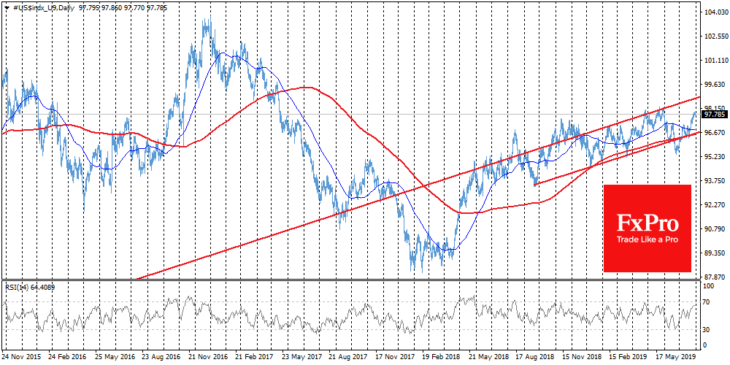This screenshot has height=365, width=730.
Task: Click the FxPro logo
Action: tap(647, 228)
